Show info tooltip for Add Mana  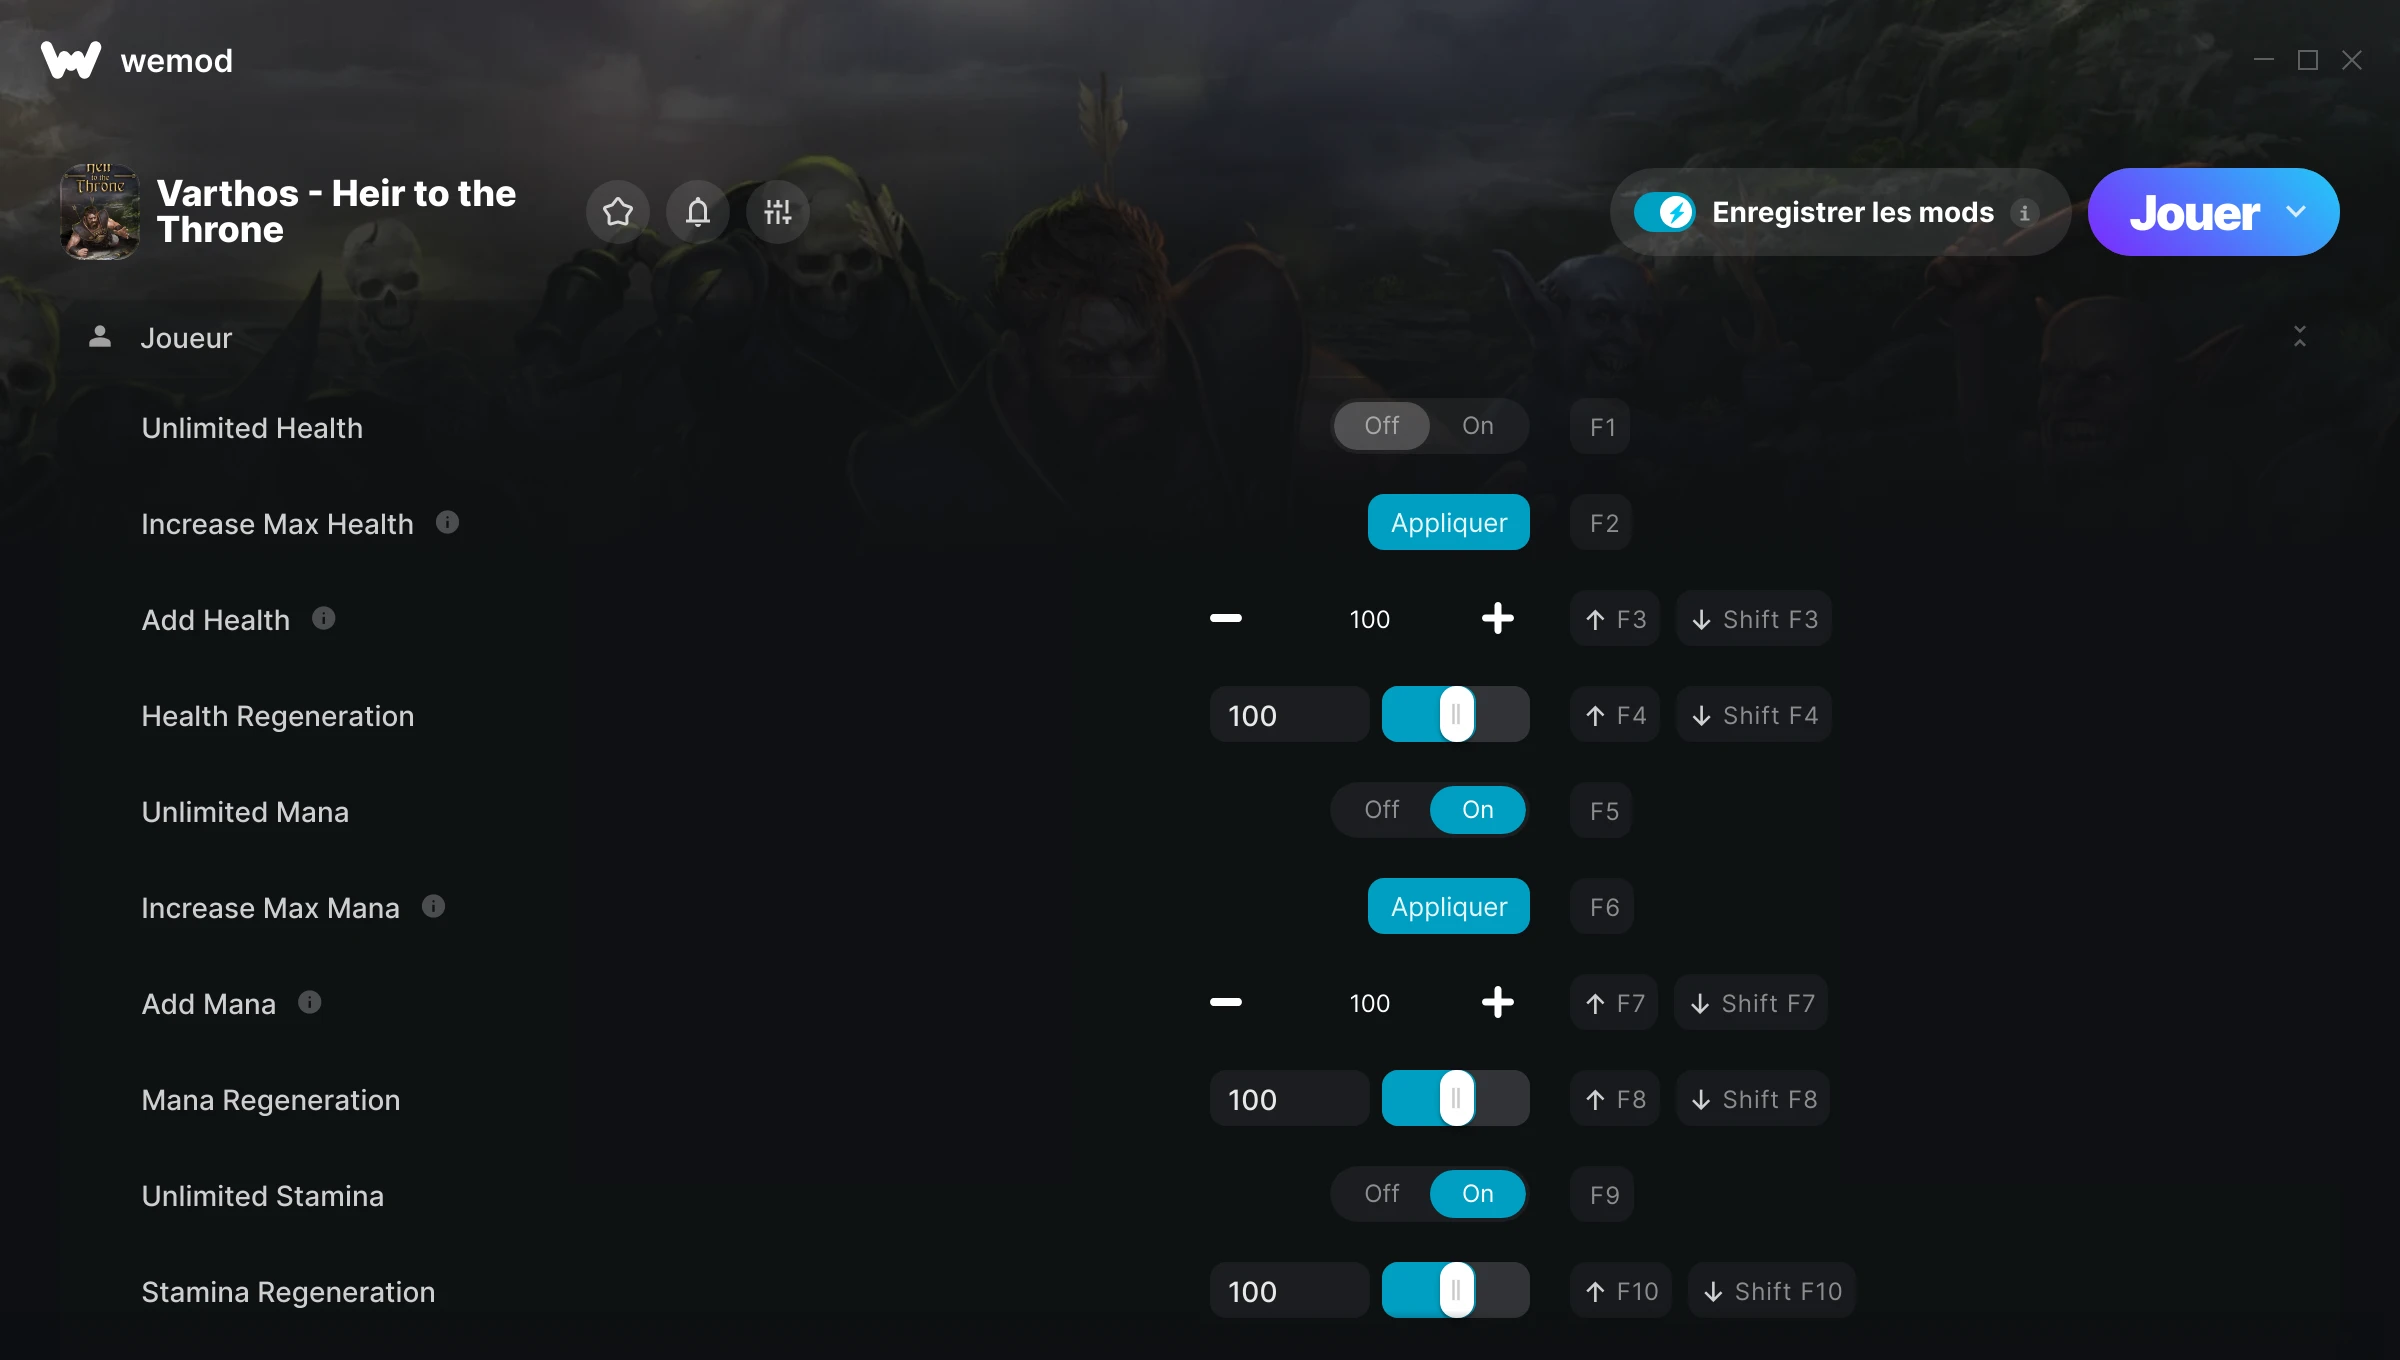tap(310, 1002)
